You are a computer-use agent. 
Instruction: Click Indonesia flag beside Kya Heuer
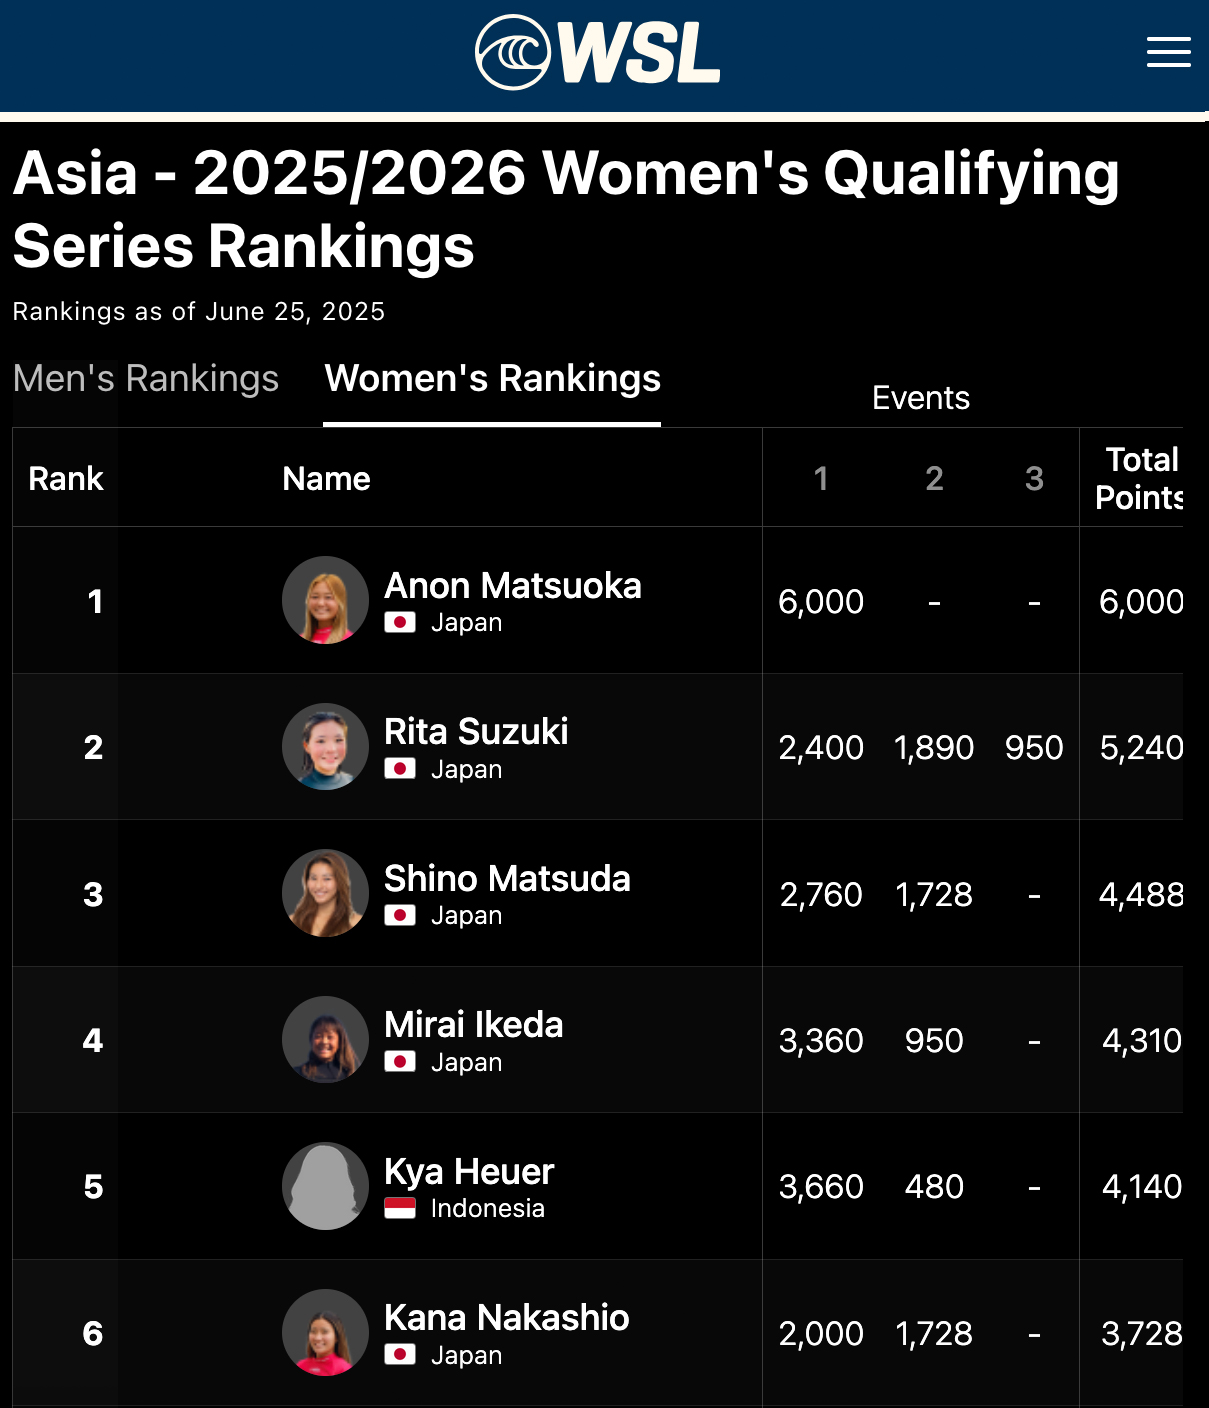pyautogui.click(x=400, y=1208)
